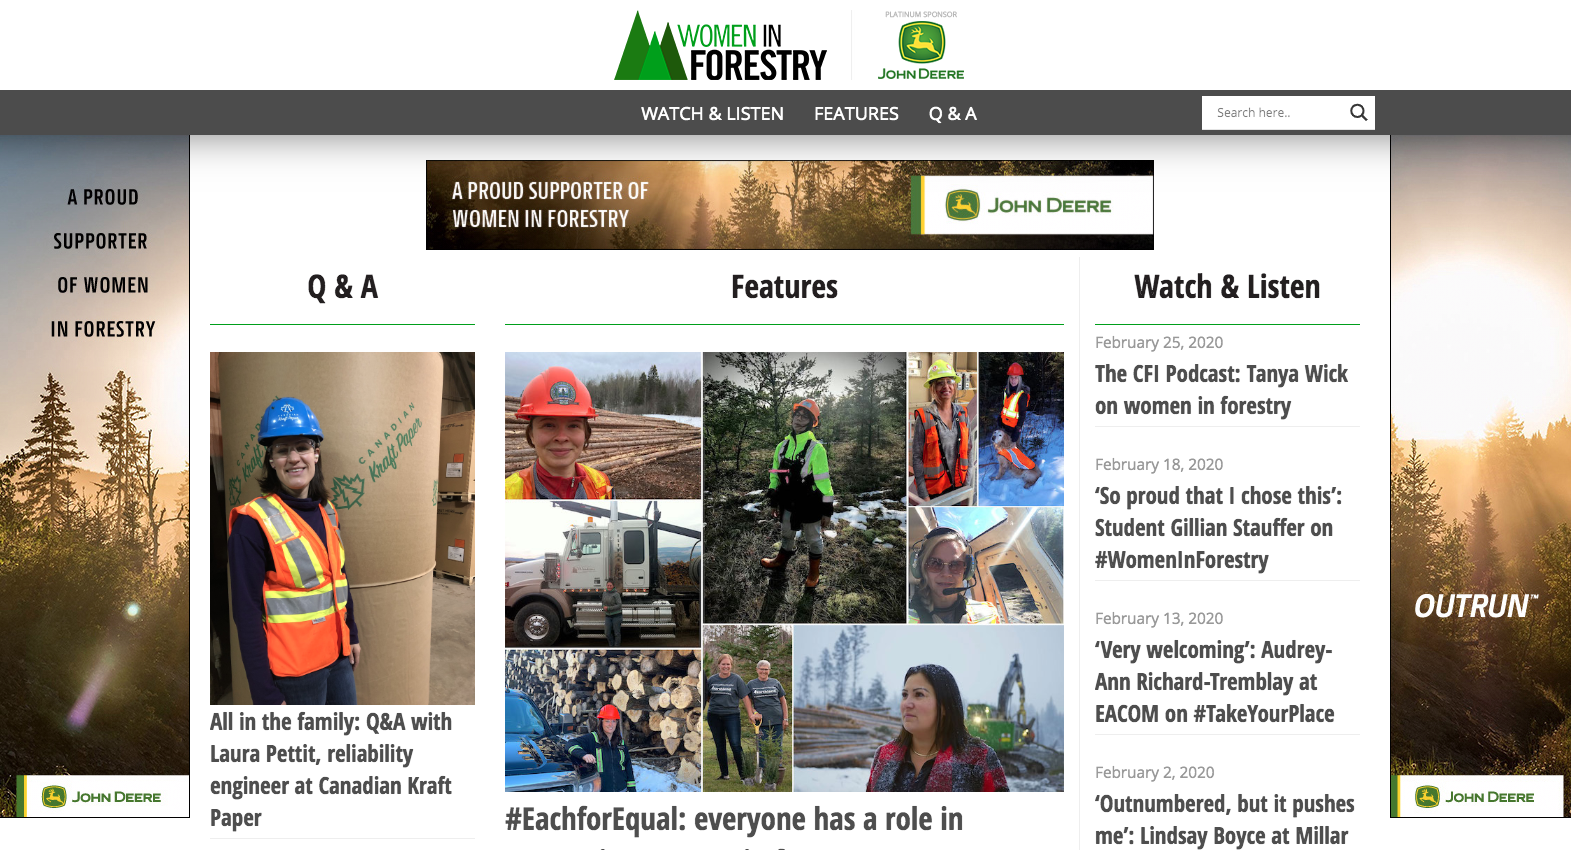Open the Women in Forestry logo

click(721, 46)
